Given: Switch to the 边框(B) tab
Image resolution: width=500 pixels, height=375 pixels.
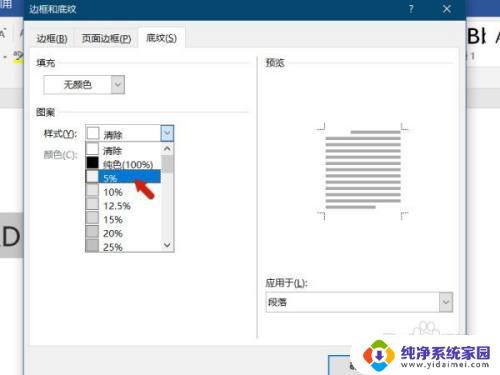Looking at the screenshot, I should tap(52, 39).
